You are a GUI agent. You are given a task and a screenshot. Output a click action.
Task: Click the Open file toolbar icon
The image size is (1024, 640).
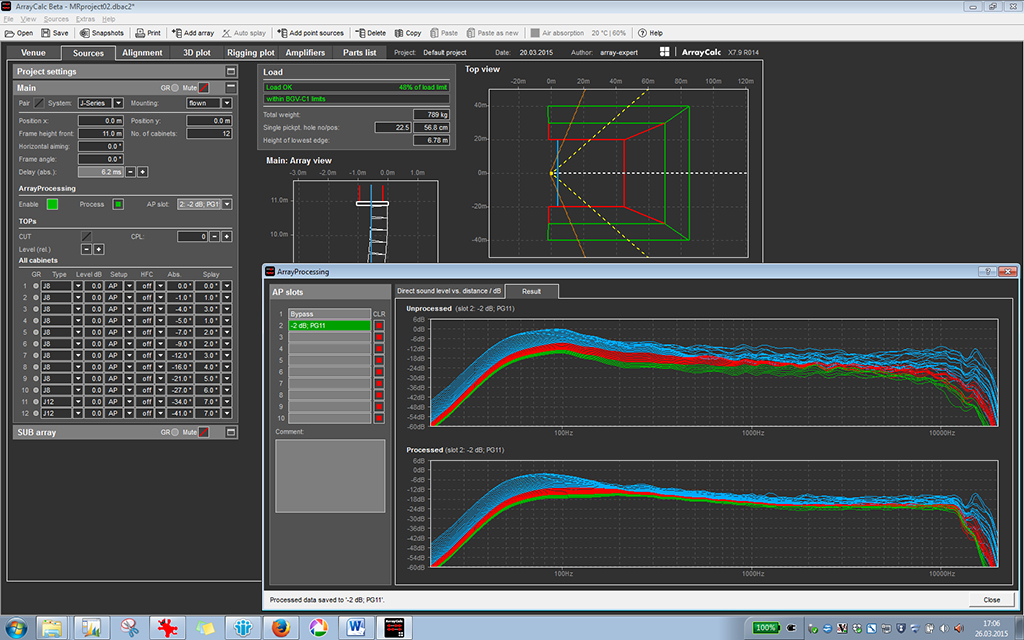(20, 33)
